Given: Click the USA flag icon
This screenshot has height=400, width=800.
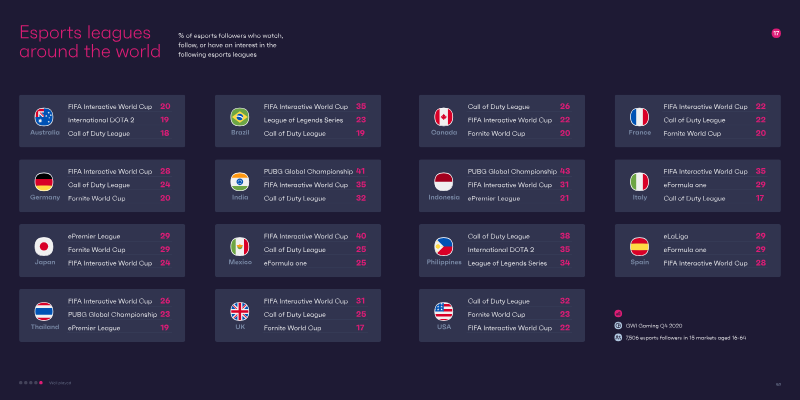Looking at the screenshot, I should (x=443, y=312).
